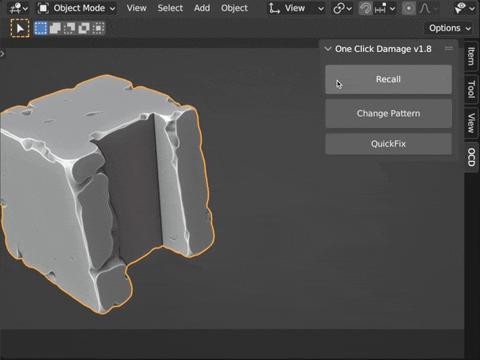The image size is (480, 360).
Task: Set selection mode to subtract selection
Action: pos(69,28)
